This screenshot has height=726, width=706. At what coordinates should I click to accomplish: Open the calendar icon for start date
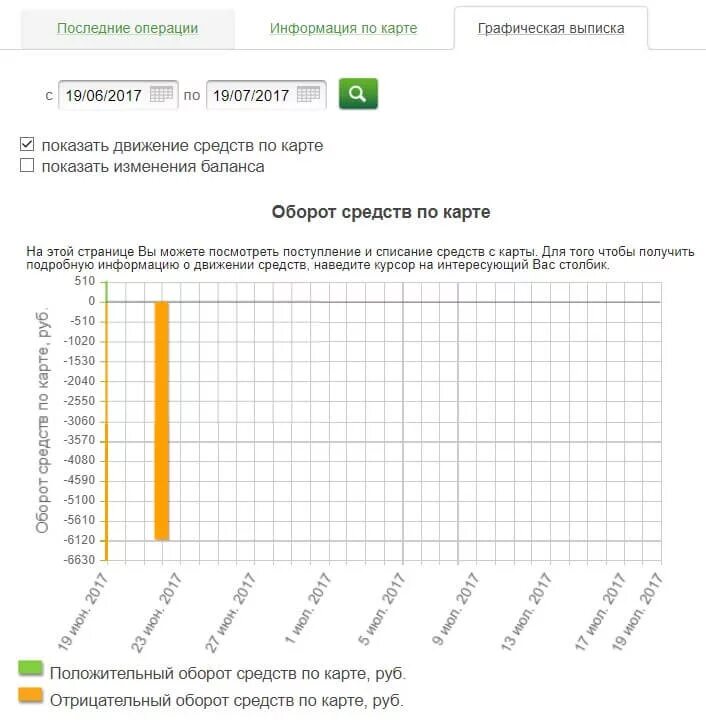tap(161, 94)
